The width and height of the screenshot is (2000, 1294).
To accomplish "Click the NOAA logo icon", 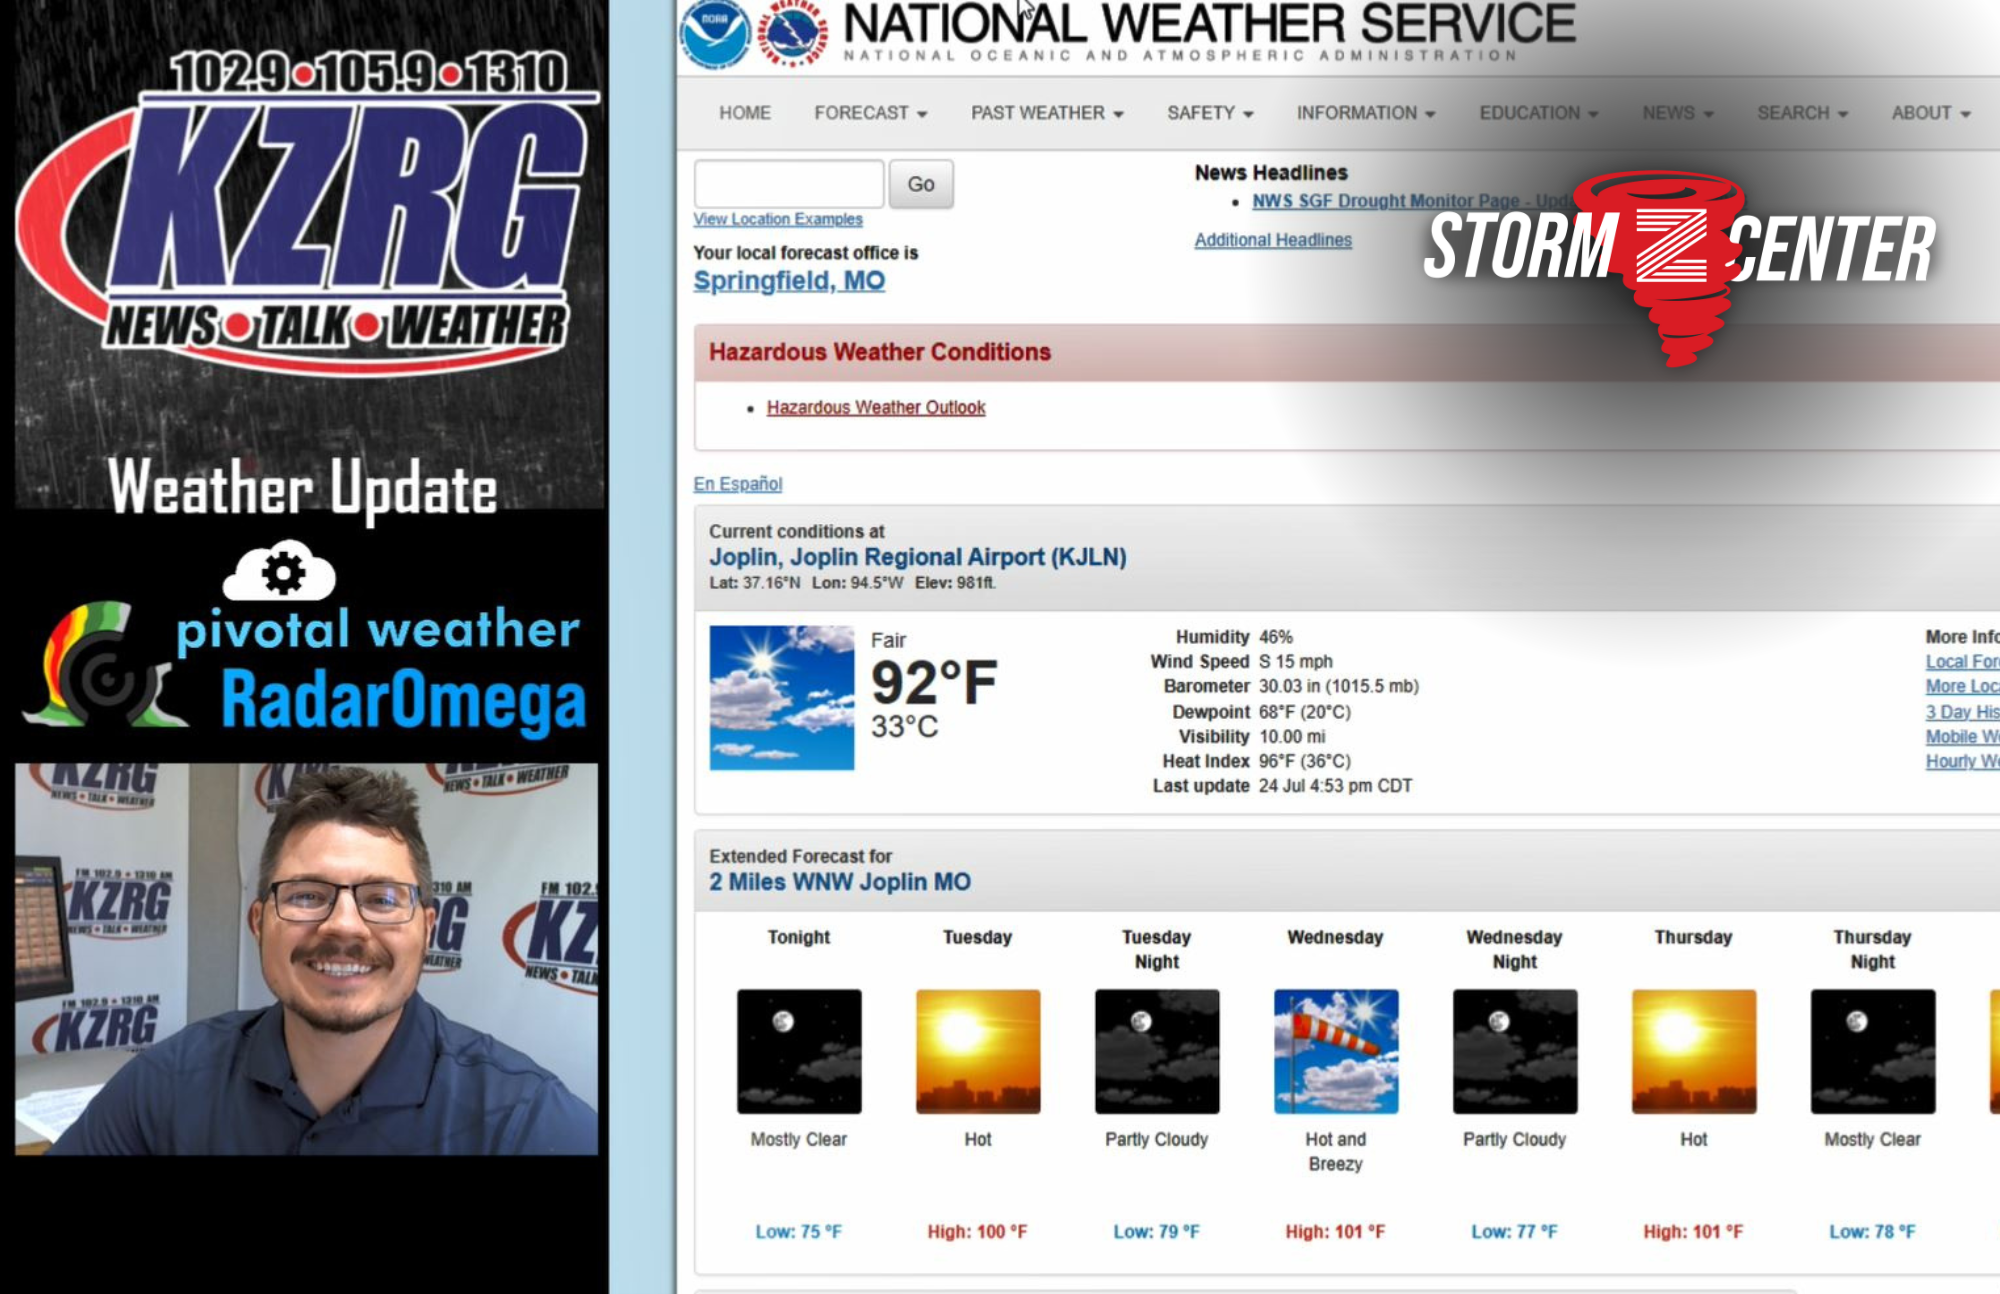I will (x=714, y=33).
